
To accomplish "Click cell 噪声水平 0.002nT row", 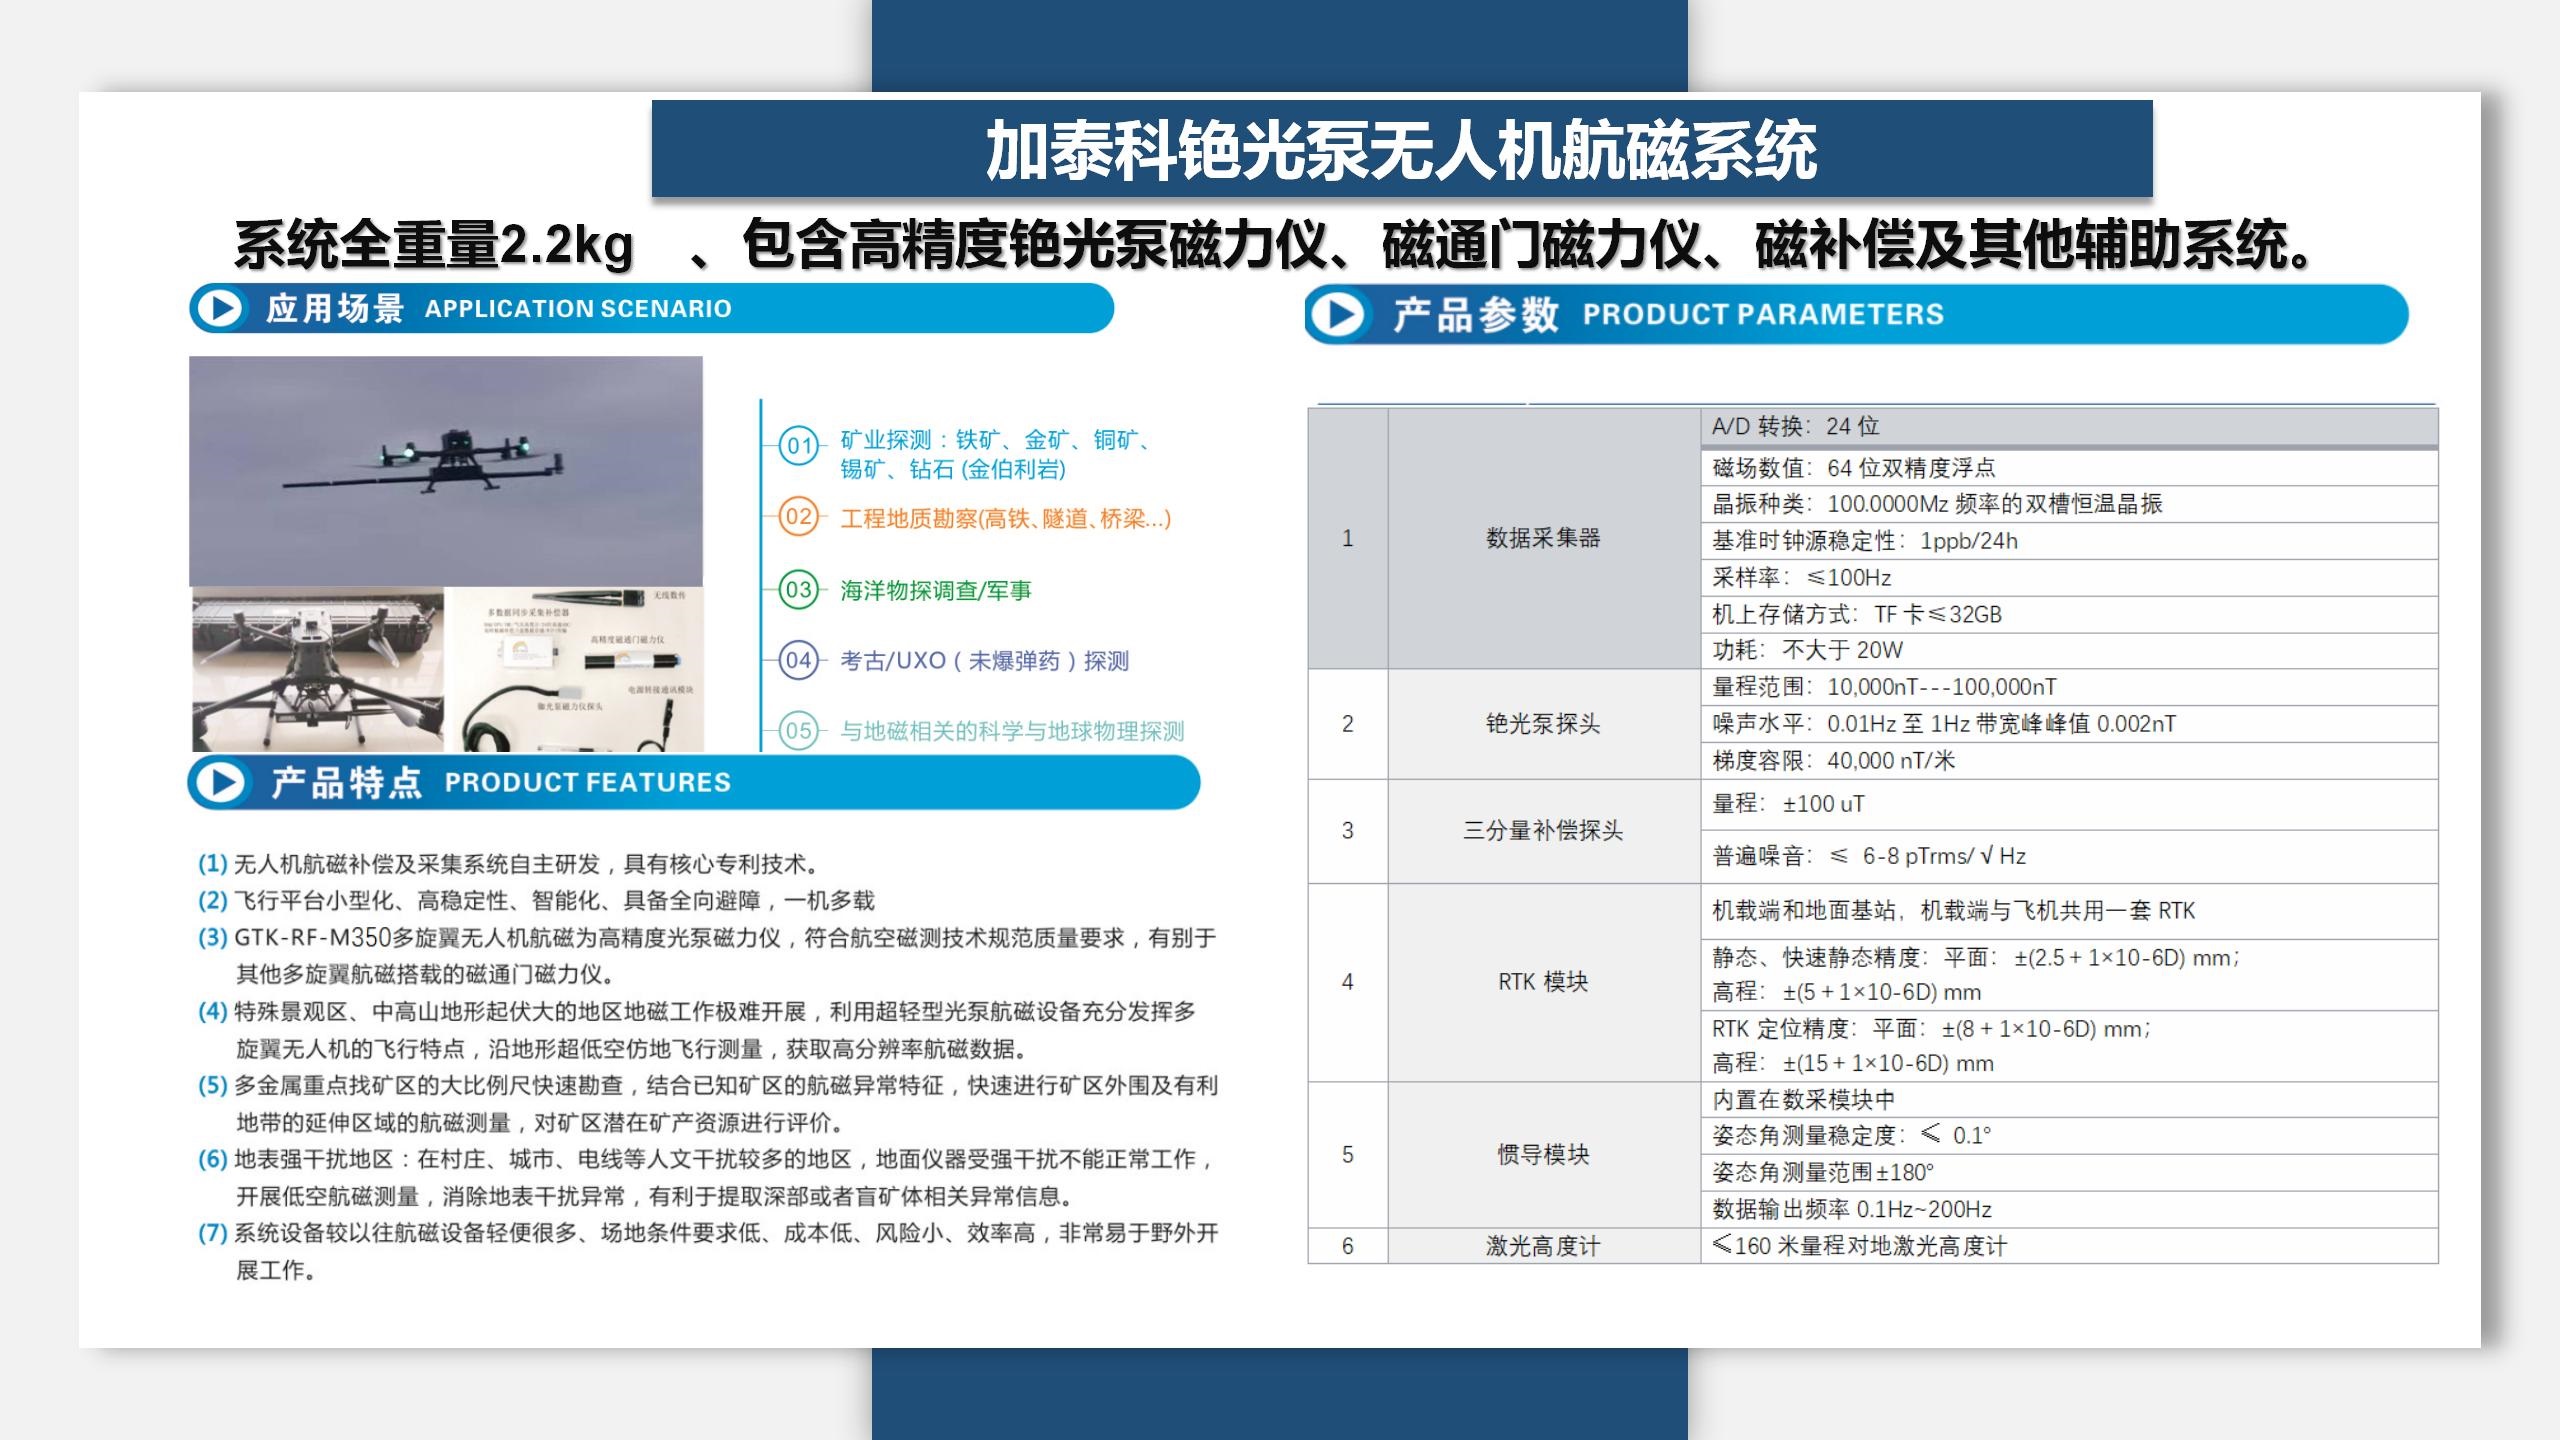I will (2069, 724).
